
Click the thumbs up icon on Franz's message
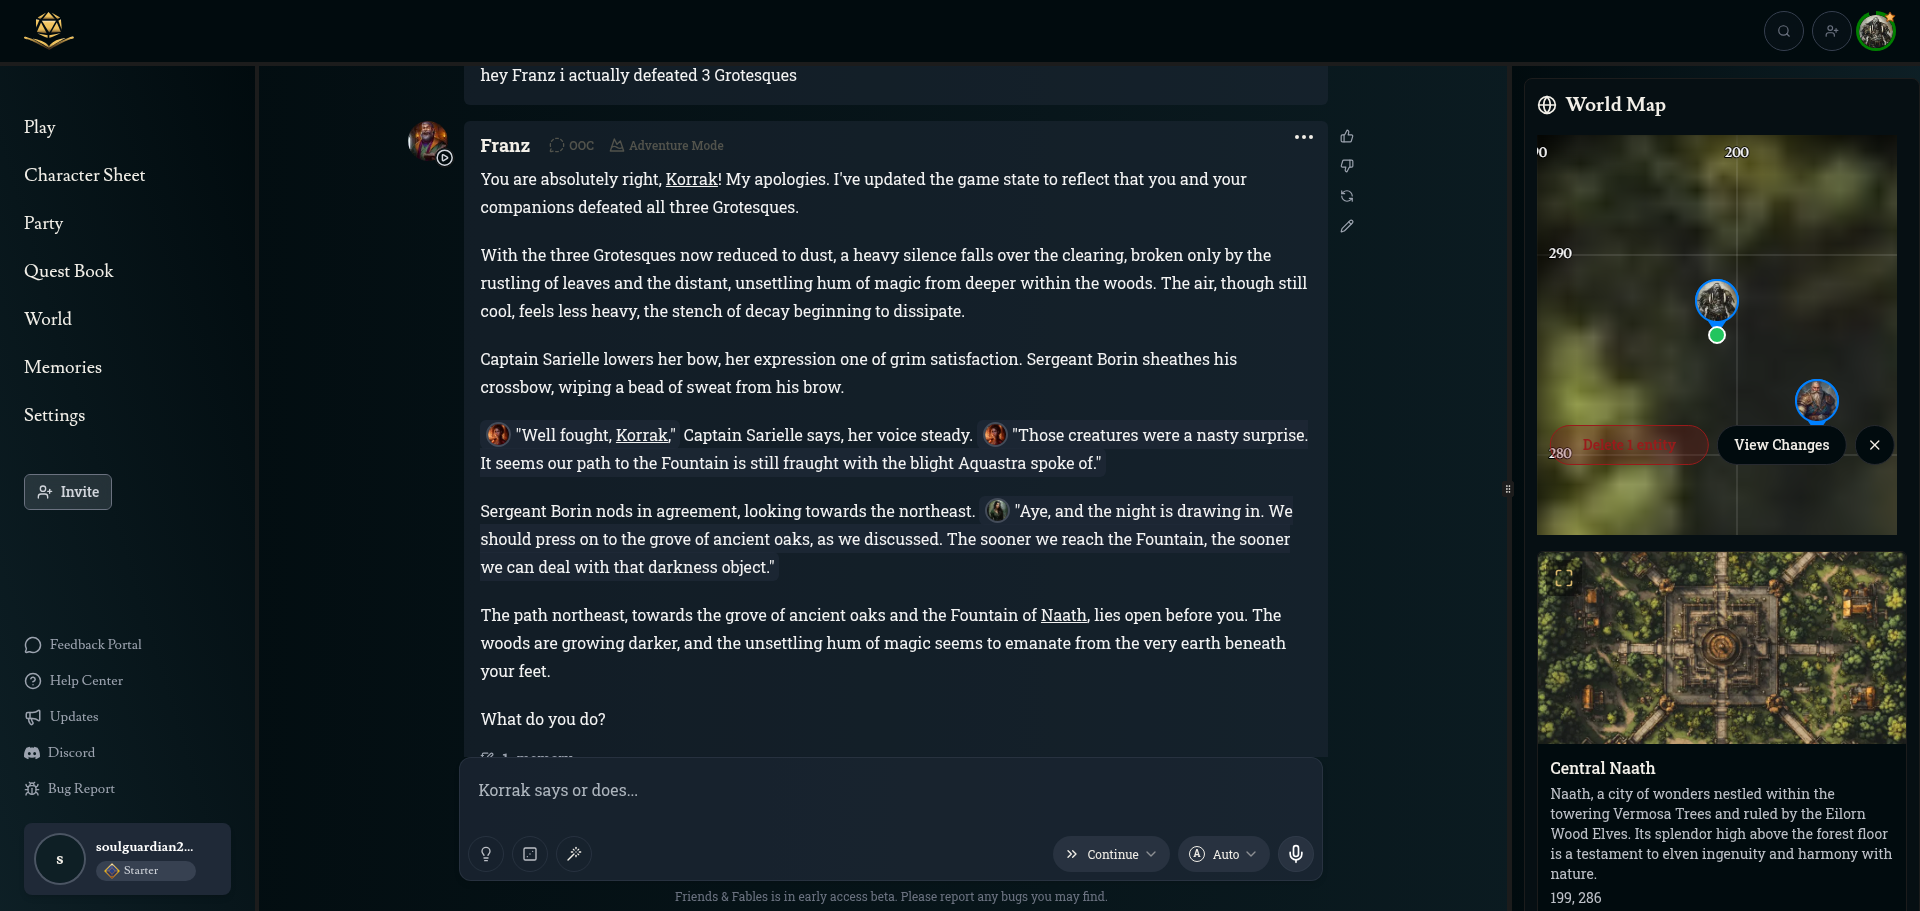(1347, 137)
